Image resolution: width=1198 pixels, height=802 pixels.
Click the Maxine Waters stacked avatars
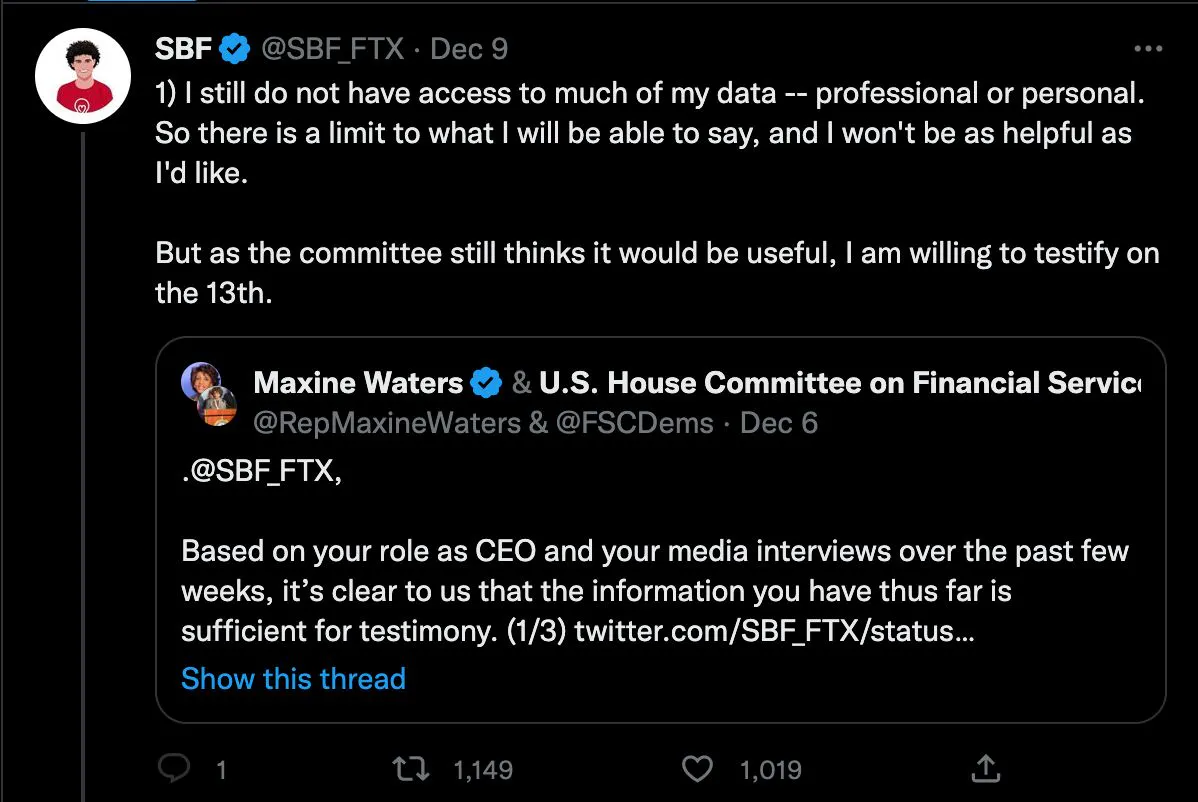click(x=208, y=394)
